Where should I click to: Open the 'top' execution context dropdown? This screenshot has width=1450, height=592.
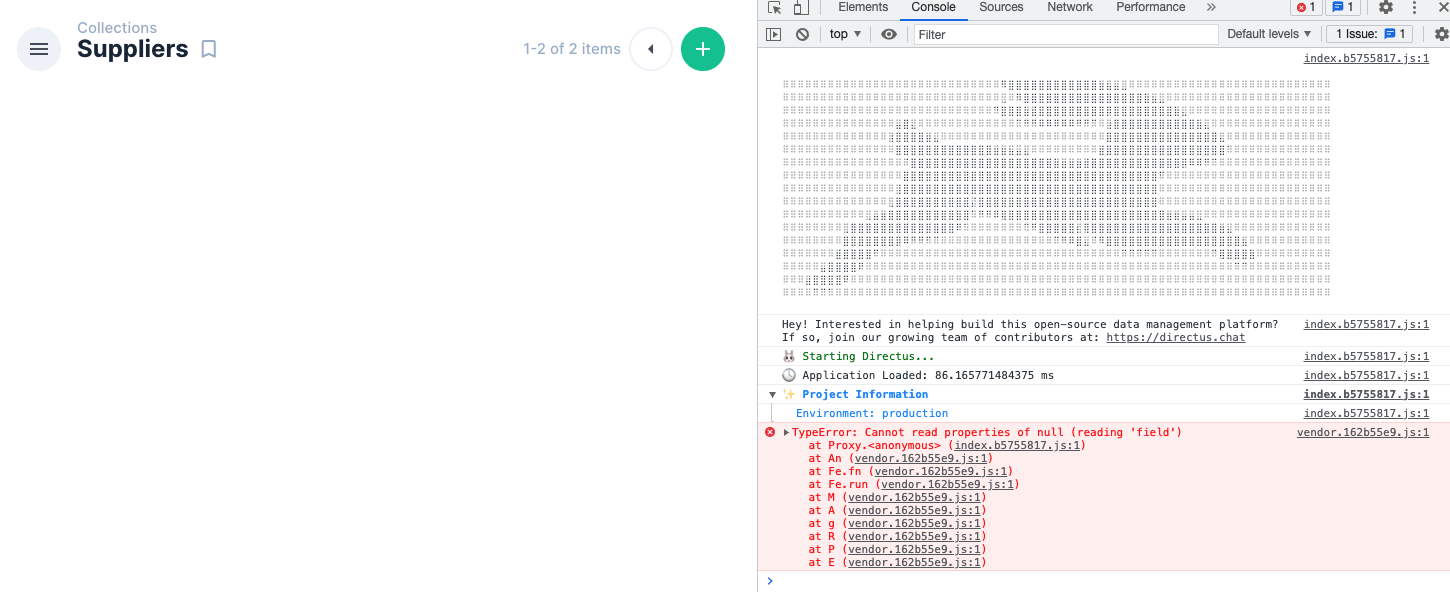pyautogui.click(x=844, y=33)
